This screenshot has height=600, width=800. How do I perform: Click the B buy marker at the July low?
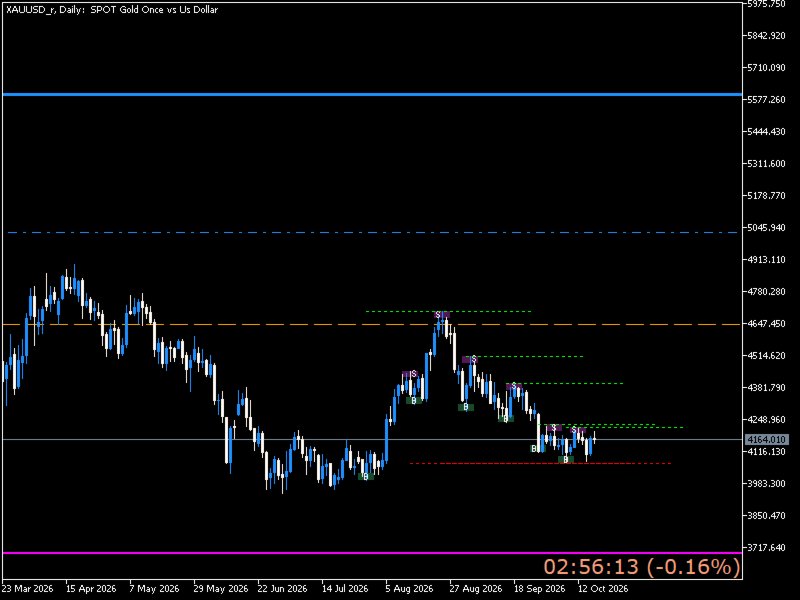[366, 477]
